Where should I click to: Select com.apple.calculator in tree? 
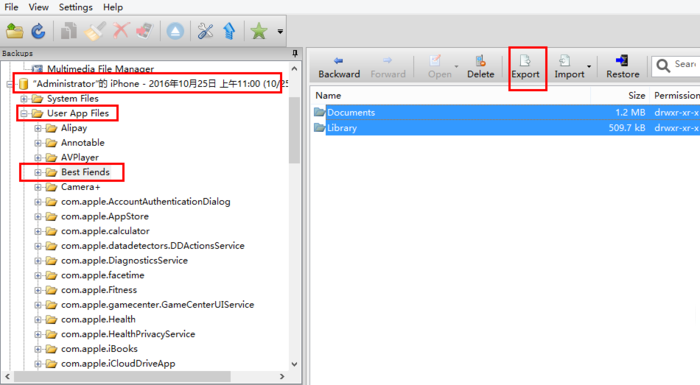(105, 231)
